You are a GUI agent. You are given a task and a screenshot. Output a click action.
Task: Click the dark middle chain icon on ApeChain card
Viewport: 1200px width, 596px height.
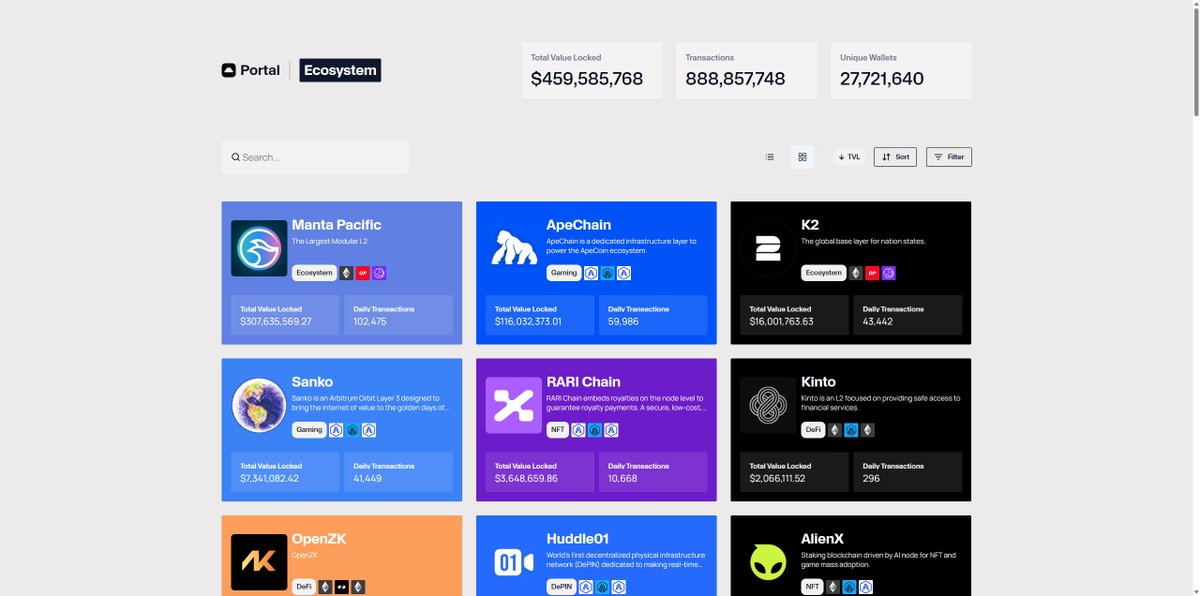pyautogui.click(x=608, y=273)
